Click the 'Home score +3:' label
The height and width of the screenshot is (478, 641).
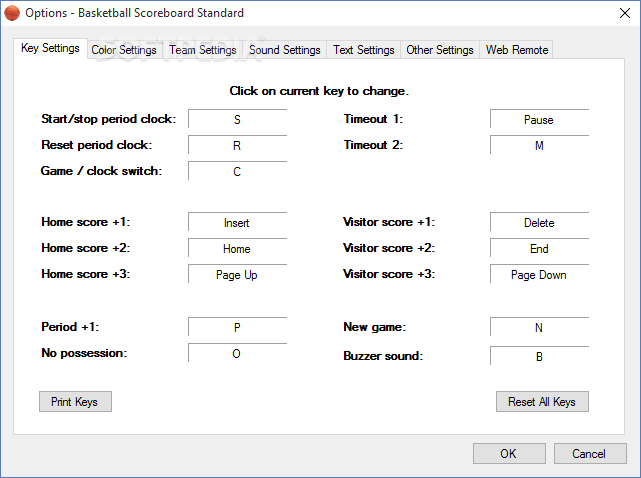(85, 274)
